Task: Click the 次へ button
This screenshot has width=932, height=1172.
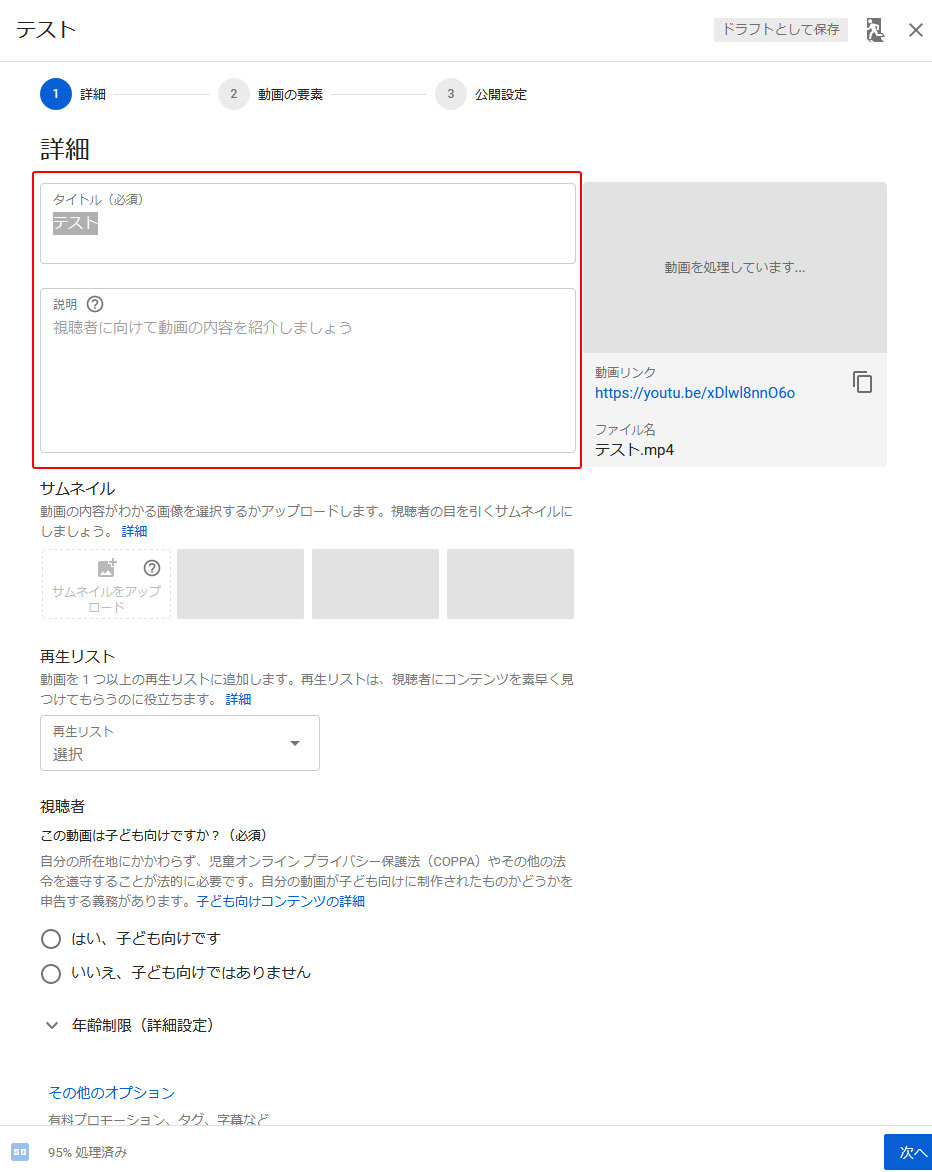Action: (908, 1152)
